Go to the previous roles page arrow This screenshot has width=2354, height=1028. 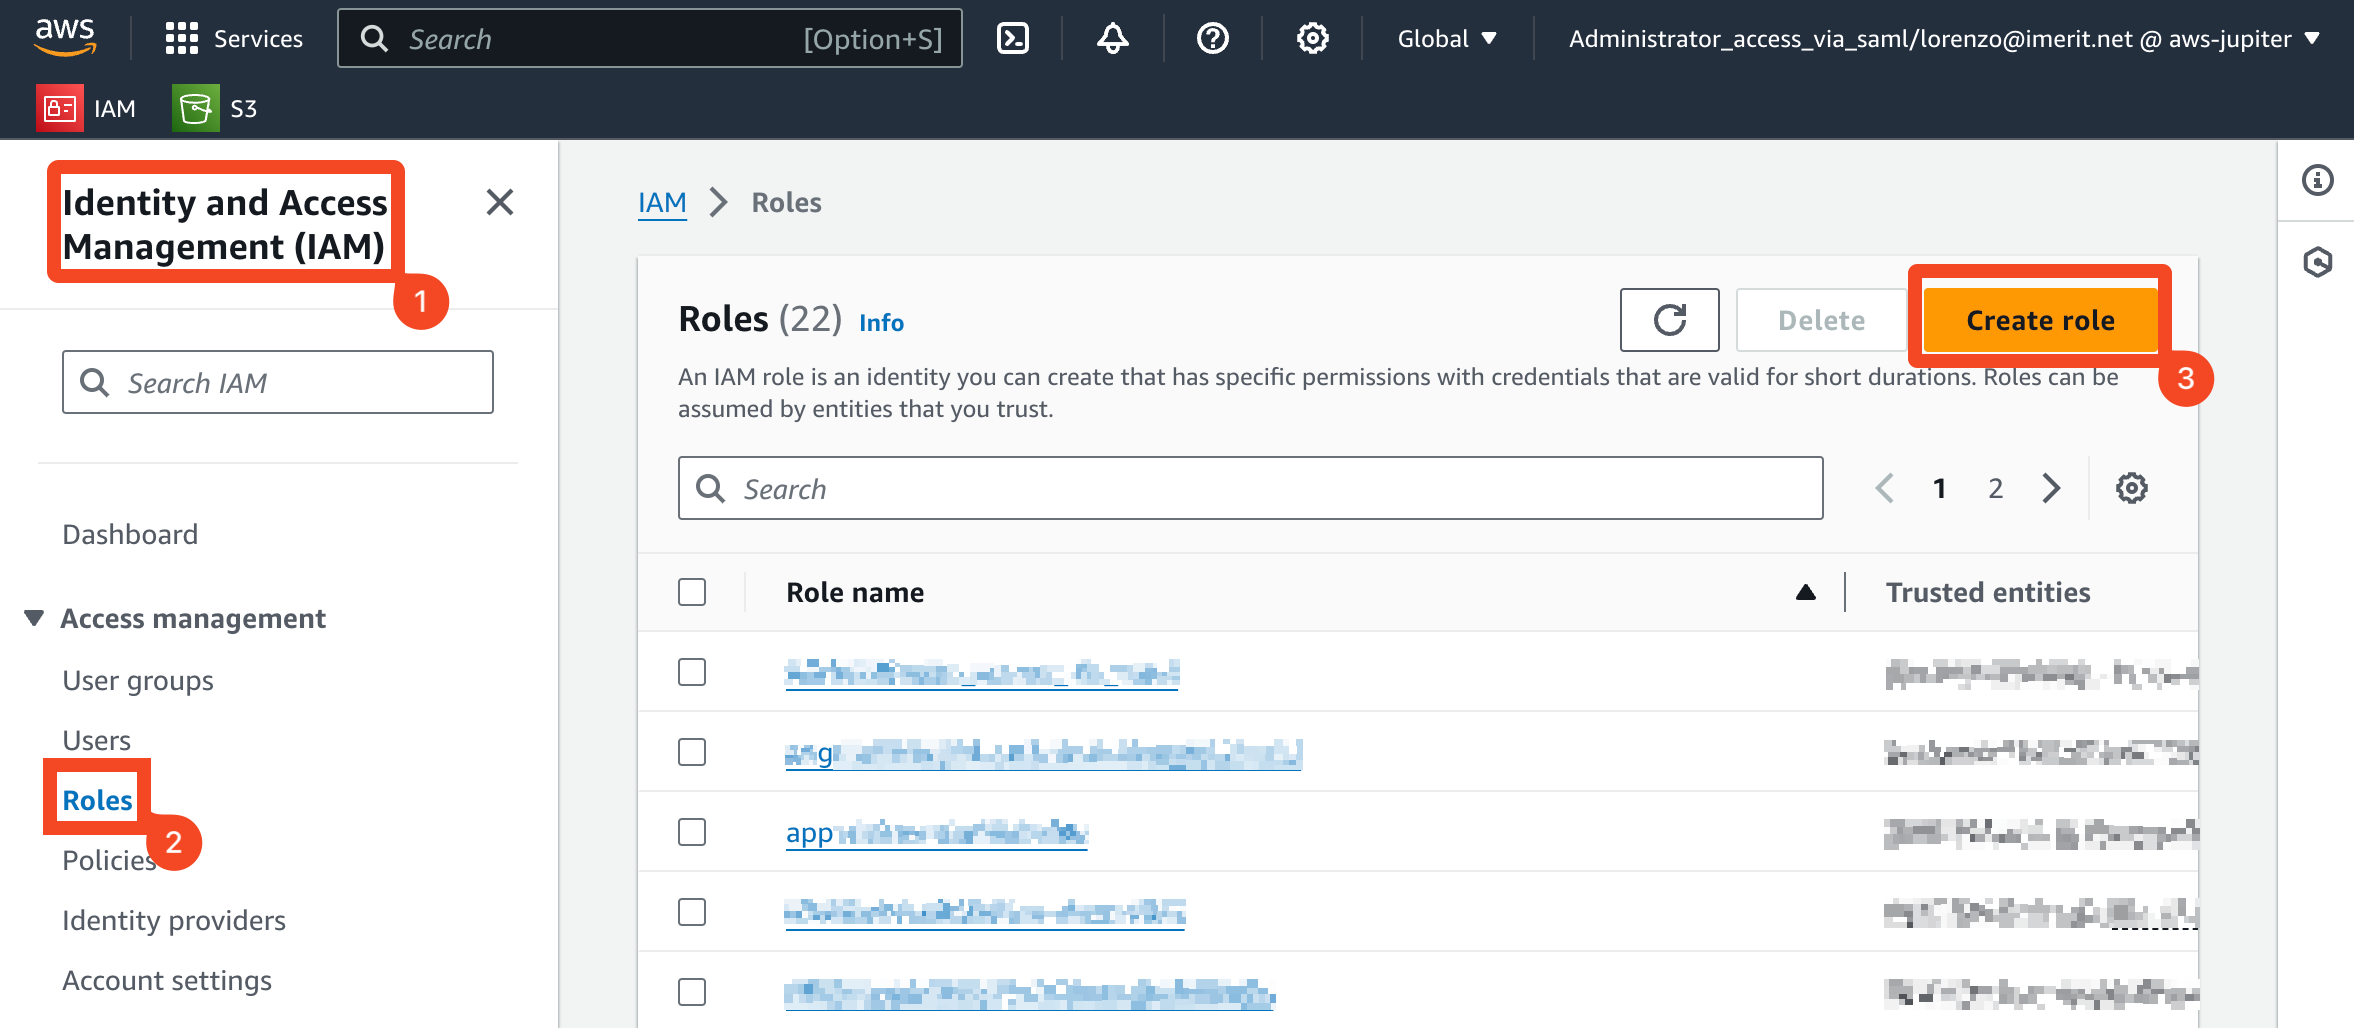tap(1885, 488)
